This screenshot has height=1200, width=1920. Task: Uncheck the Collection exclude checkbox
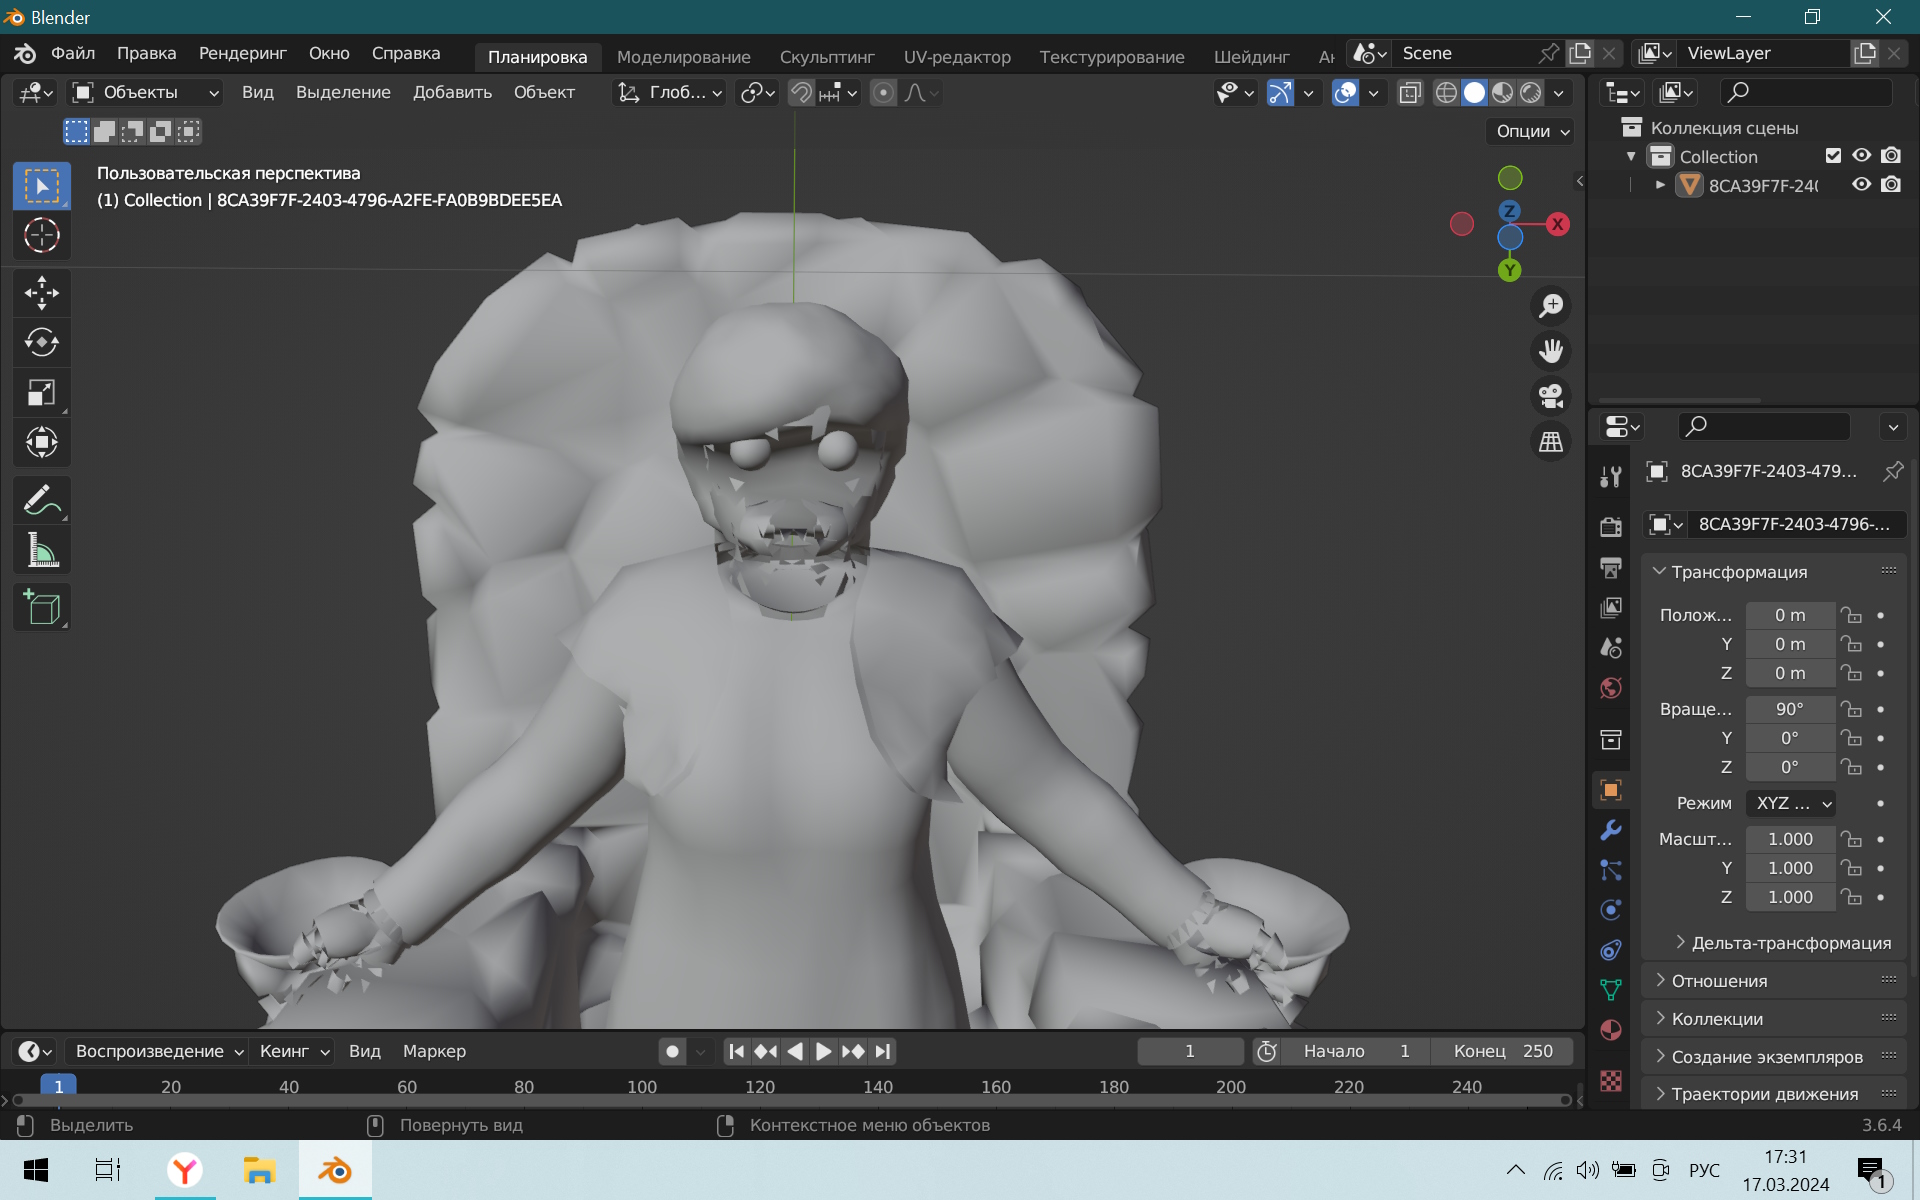click(x=1833, y=156)
